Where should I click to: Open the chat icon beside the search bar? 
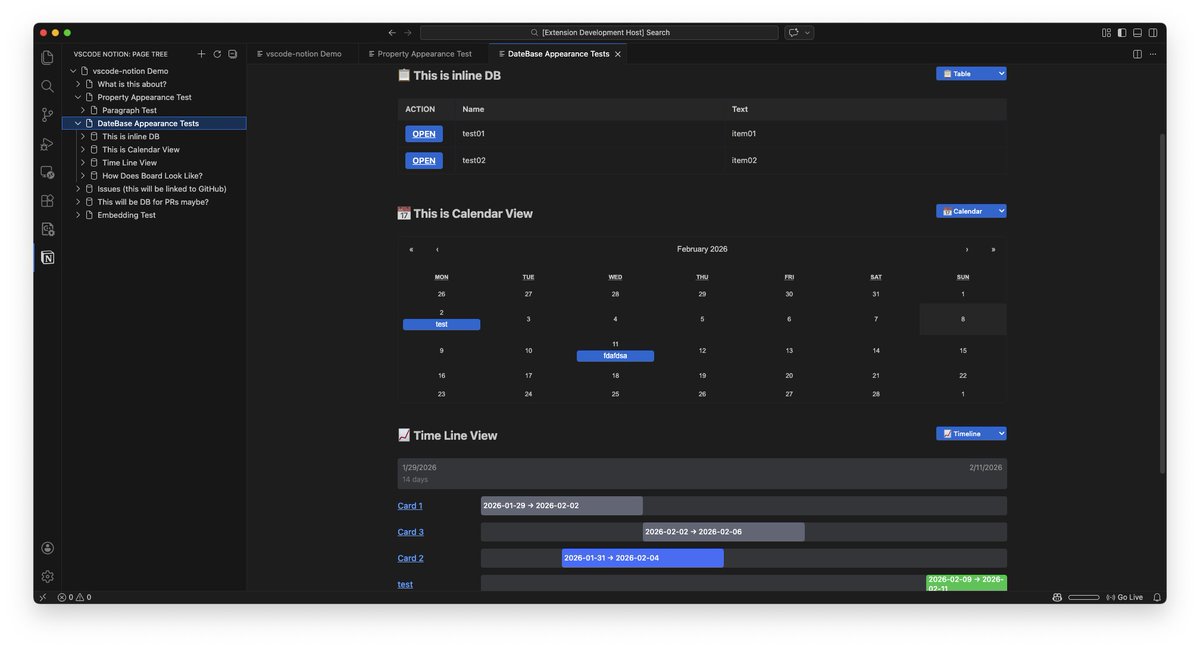click(x=793, y=32)
